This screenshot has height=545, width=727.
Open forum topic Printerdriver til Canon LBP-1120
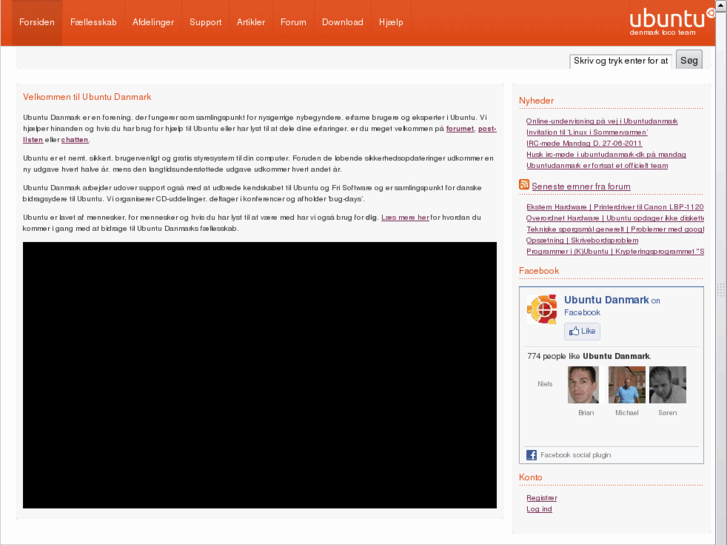(x=615, y=207)
